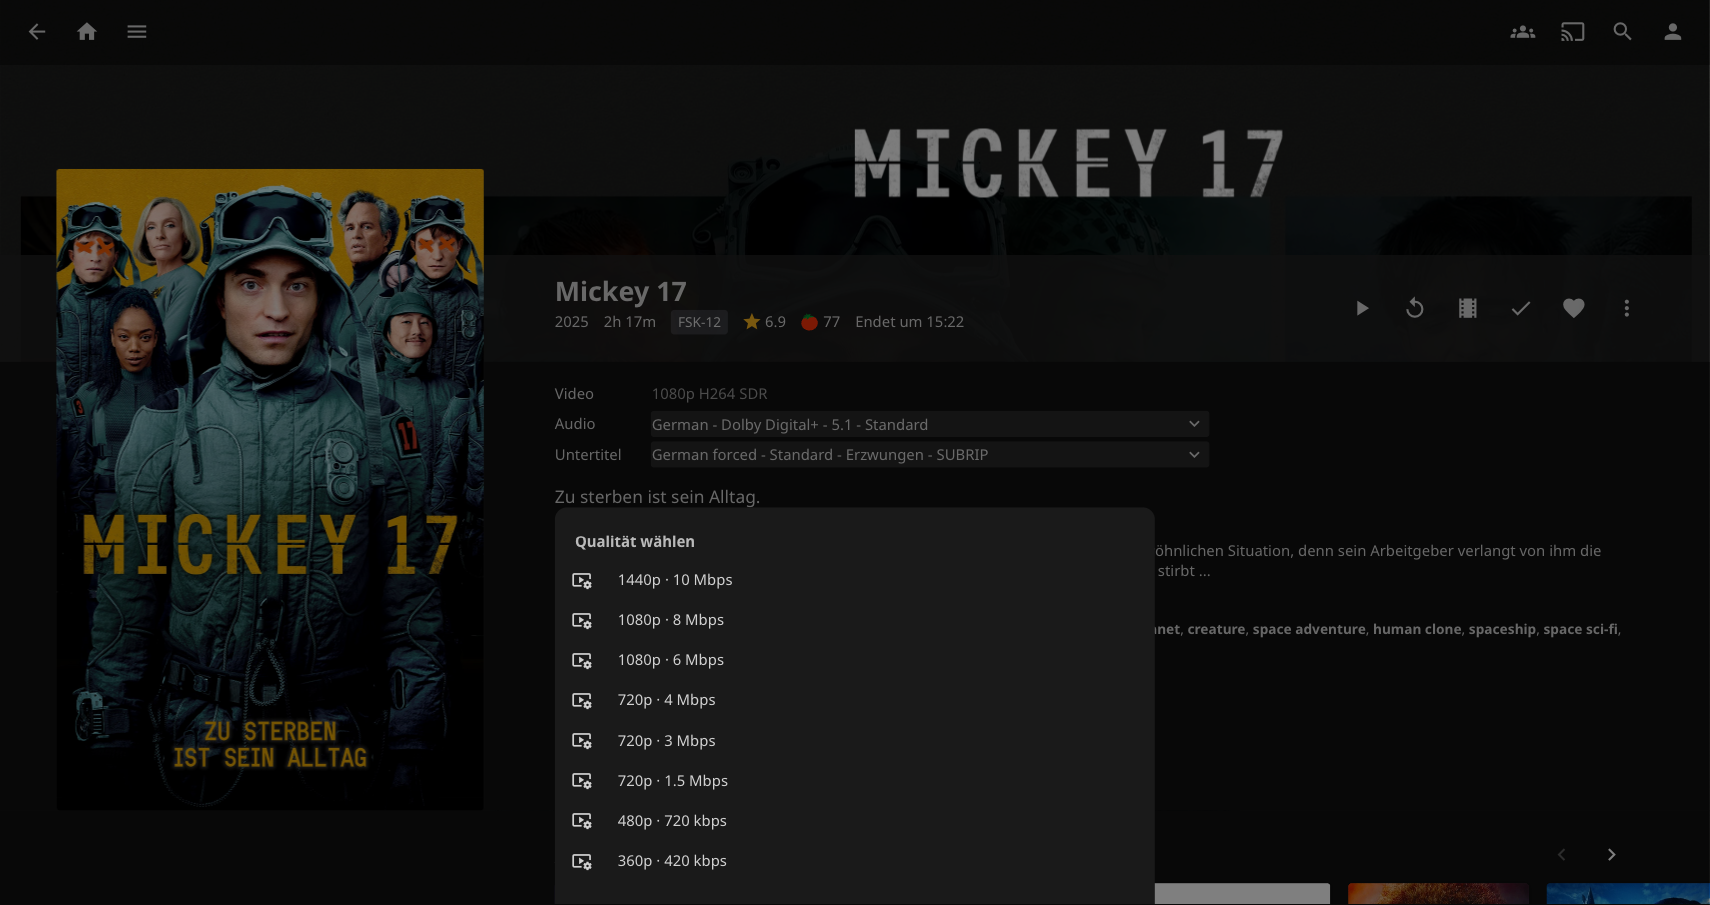This screenshot has width=1710, height=905.
Task: Select 720p · 4 Mbps quality
Action: 855,700
